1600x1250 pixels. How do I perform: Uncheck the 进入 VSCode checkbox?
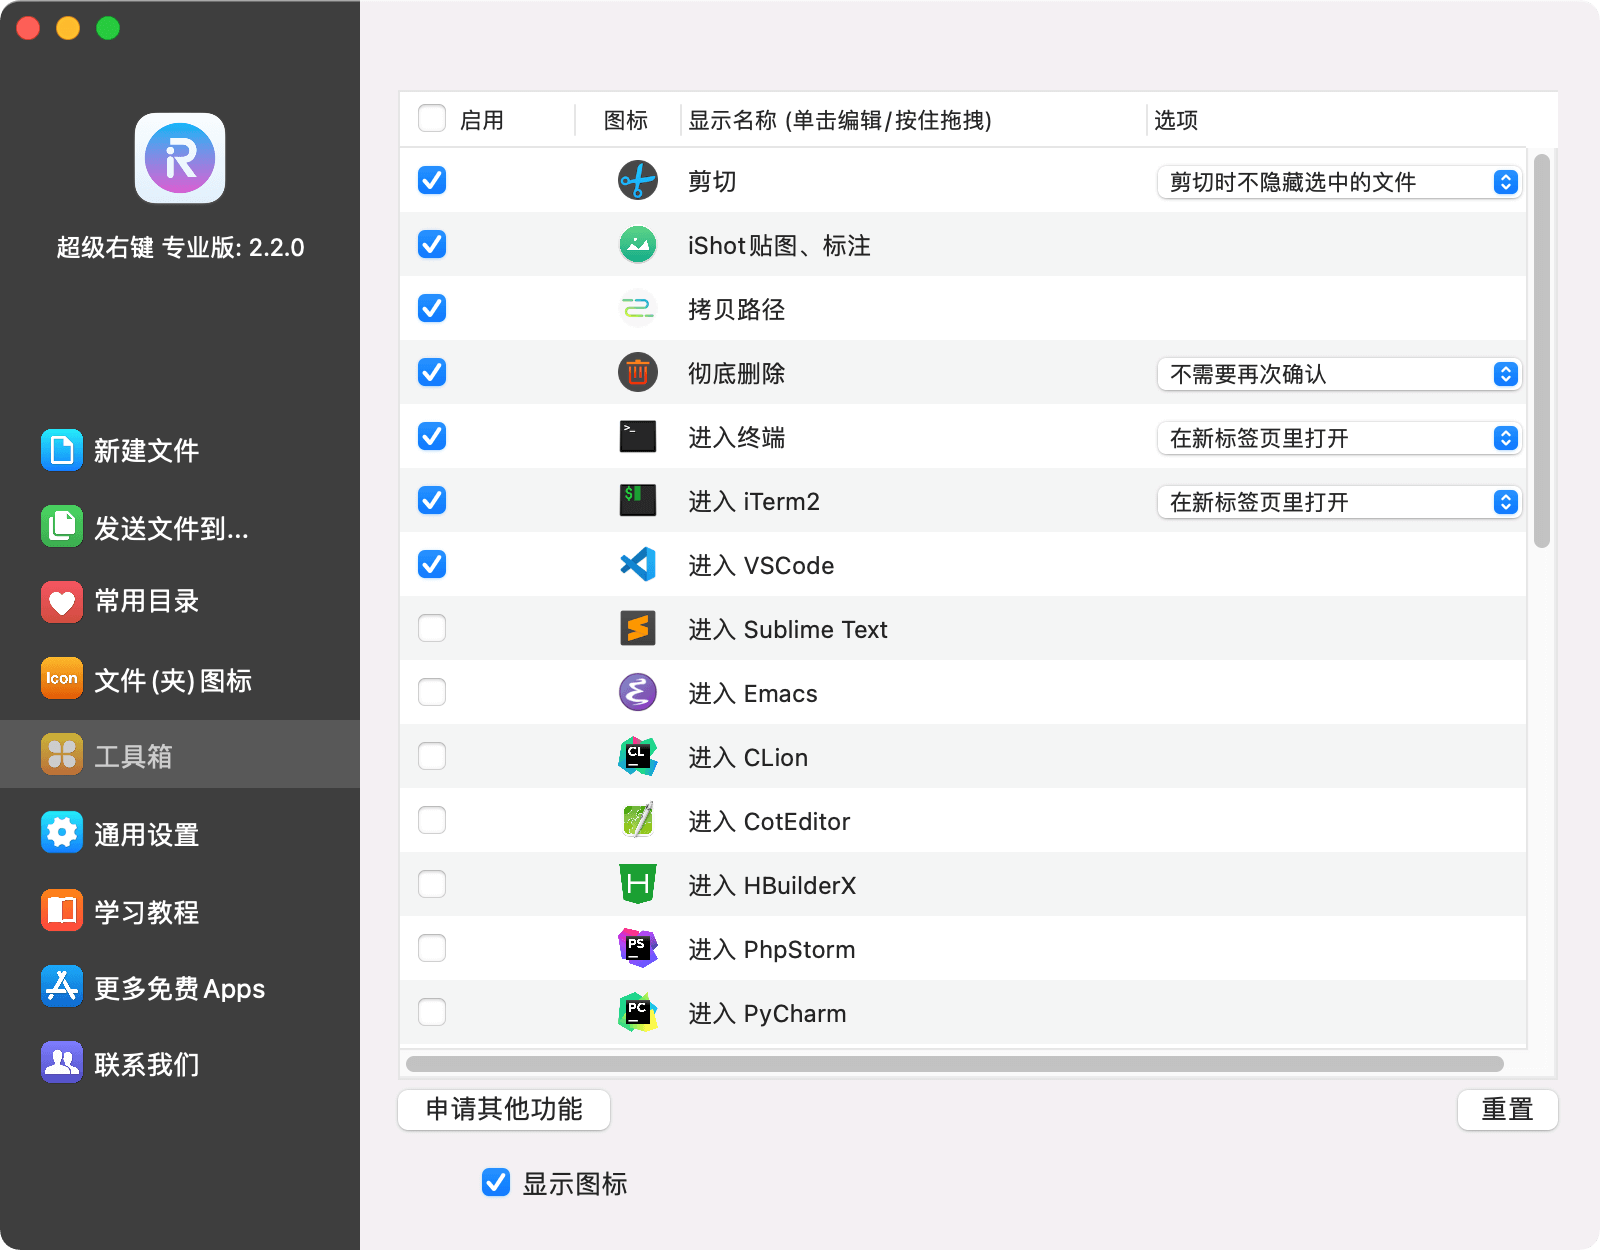point(432,565)
